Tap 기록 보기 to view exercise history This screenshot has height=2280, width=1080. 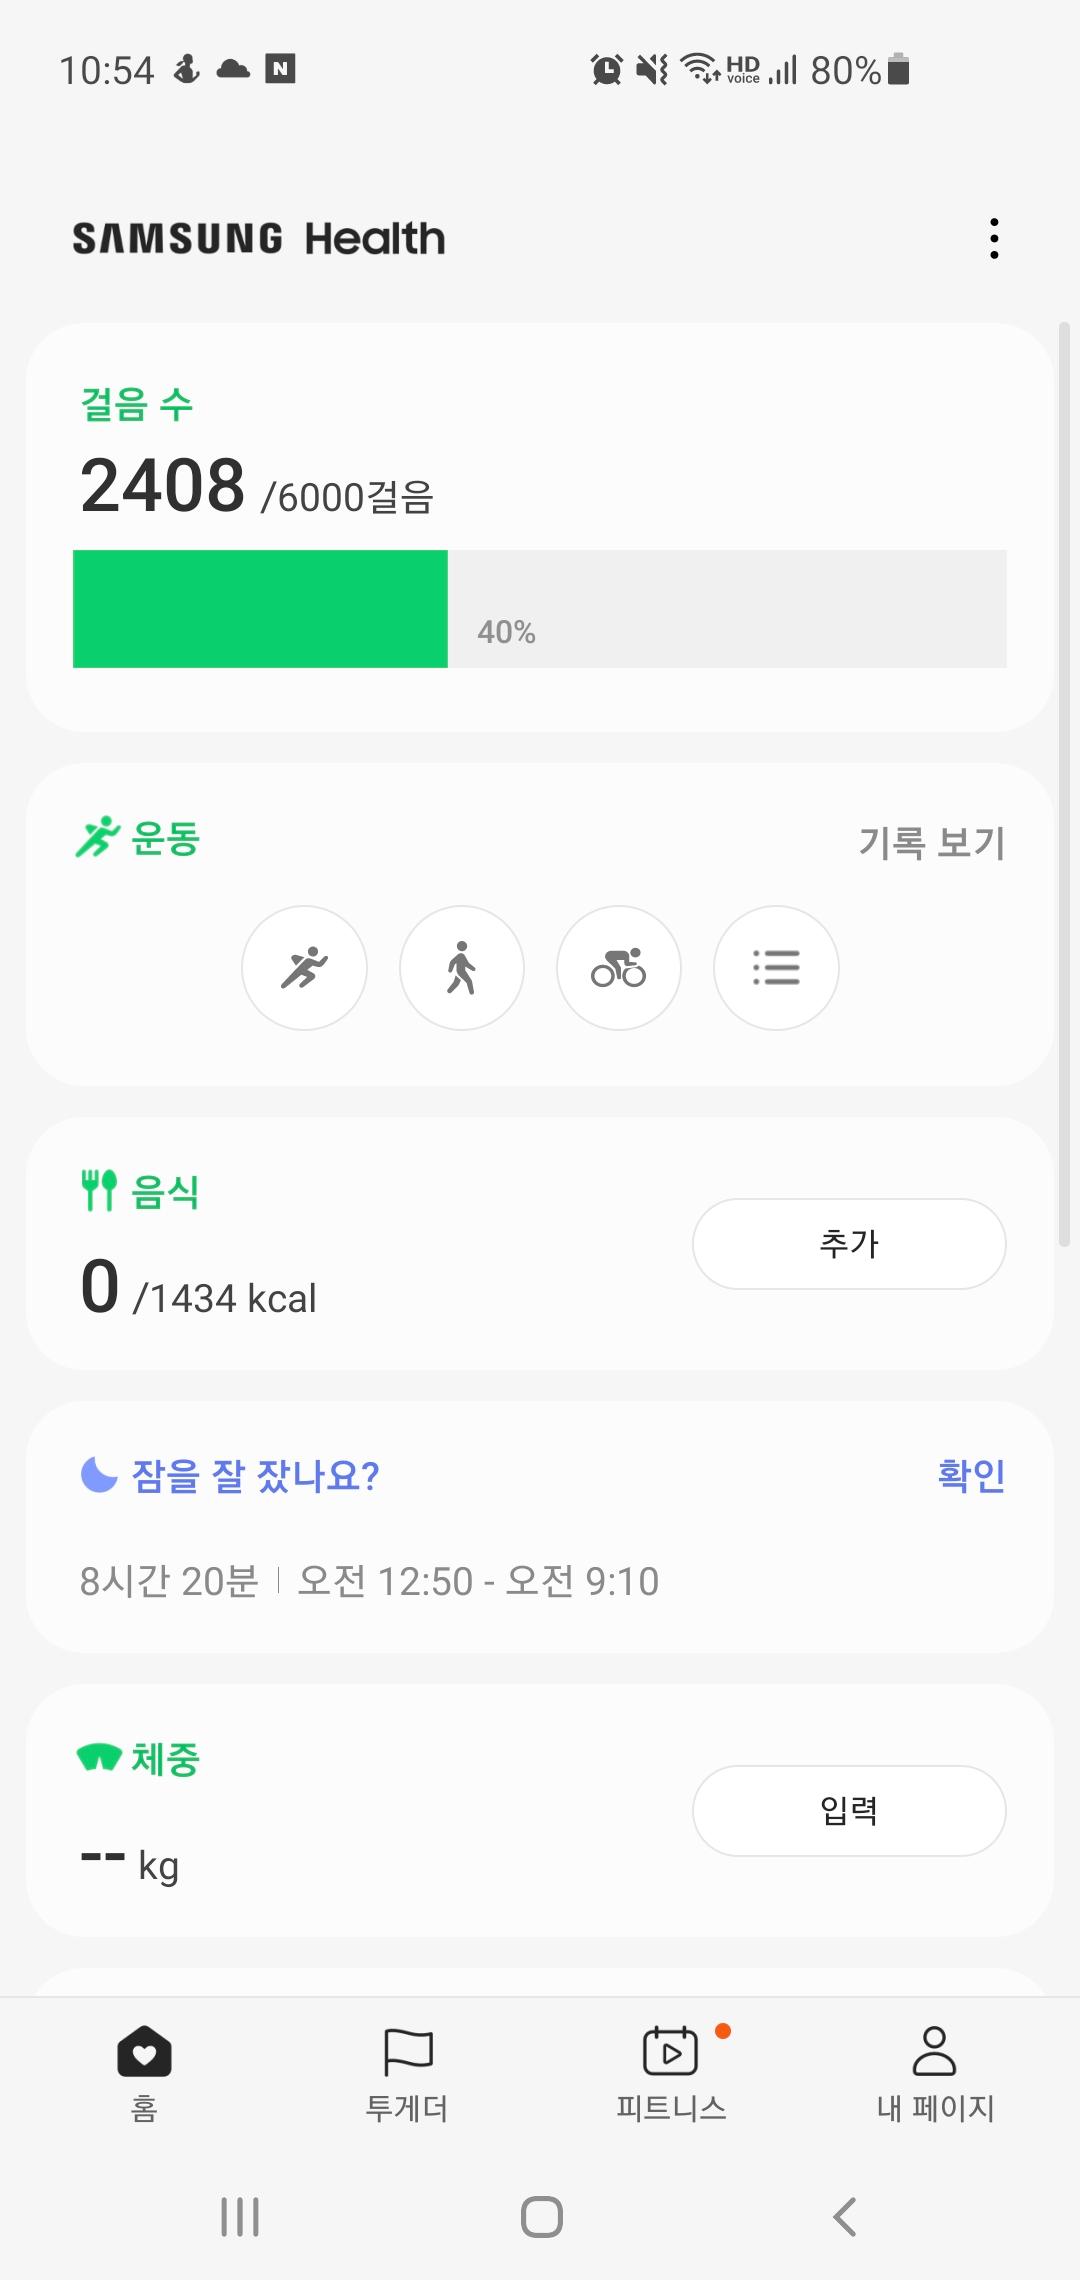pyautogui.click(x=931, y=842)
